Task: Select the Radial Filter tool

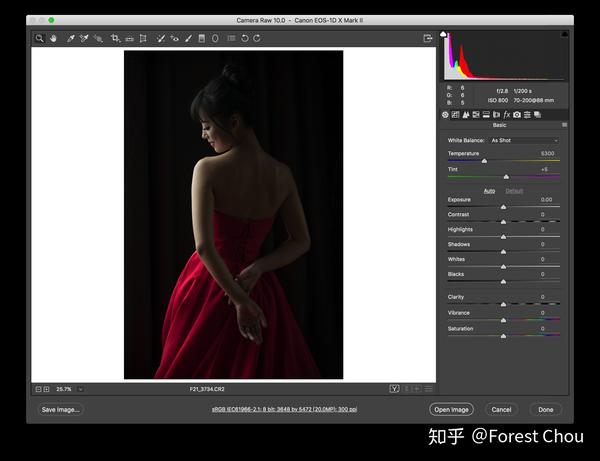Action: point(215,38)
